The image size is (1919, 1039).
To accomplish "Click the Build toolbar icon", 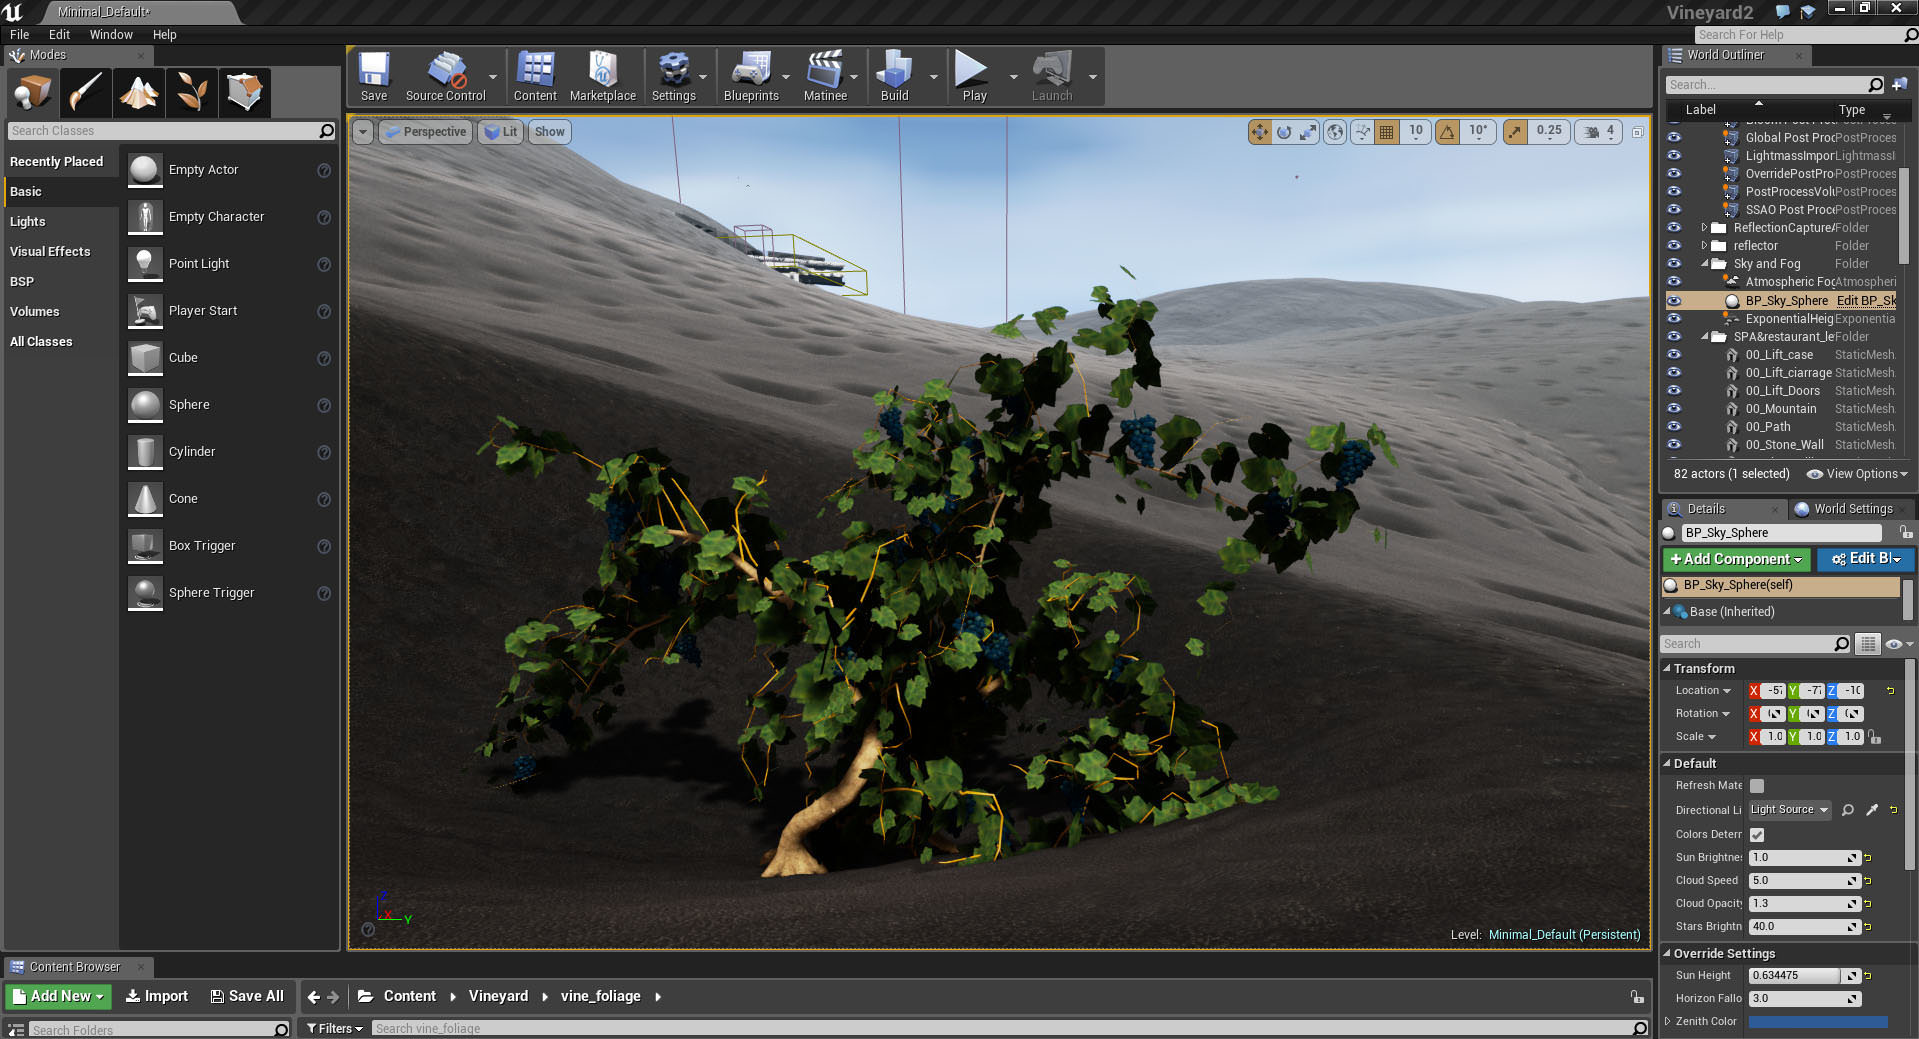I will pyautogui.click(x=894, y=76).
